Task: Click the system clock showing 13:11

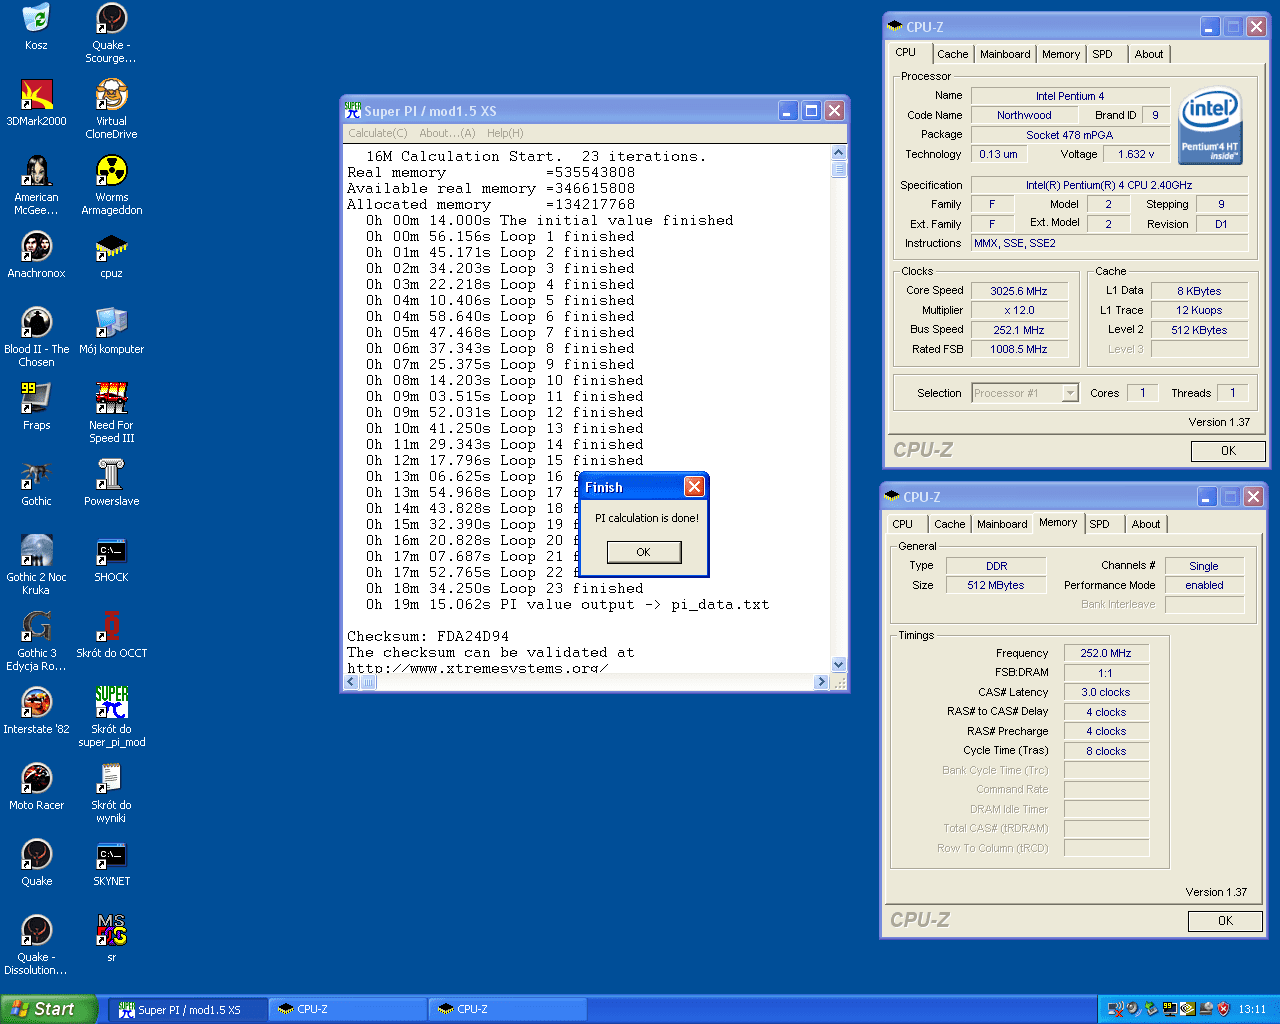Action: (x=1252, y=1009)
